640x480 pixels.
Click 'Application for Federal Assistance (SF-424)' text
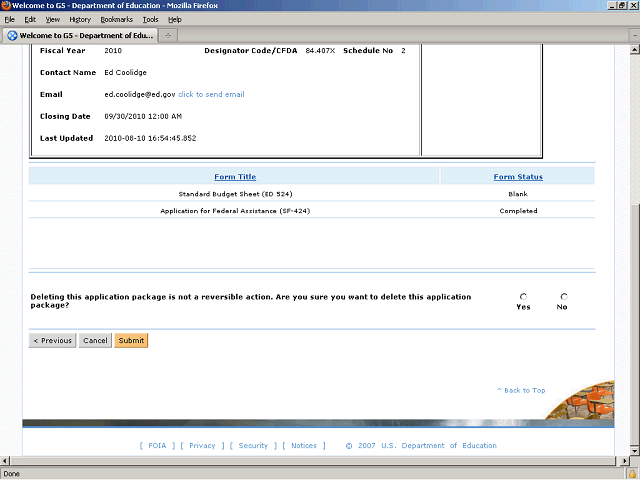(235, 211)
